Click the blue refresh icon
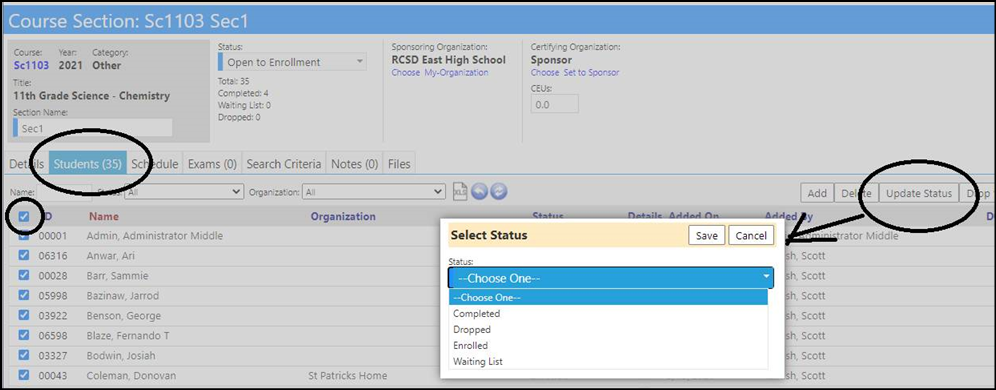Image resolution: width=996 pixels, height=390 pixels. (499, 192)
